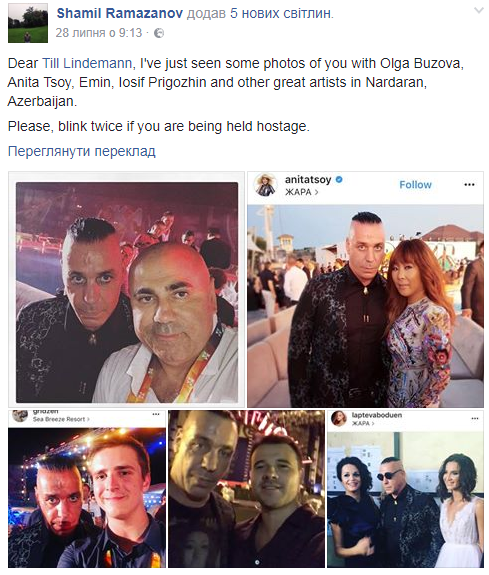This screenshot has height=575, width=489.
Task: Click the anitatsoy avatar icon
Action: coord(266,185)
